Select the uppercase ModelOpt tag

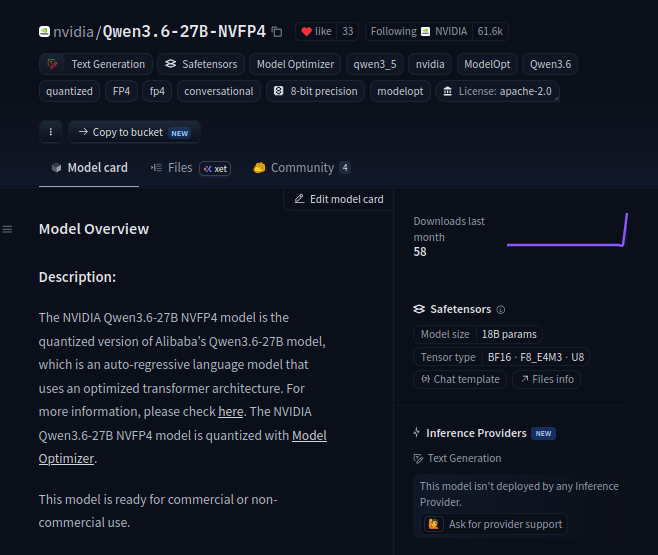pyautogui.click(x=487, y=64)
